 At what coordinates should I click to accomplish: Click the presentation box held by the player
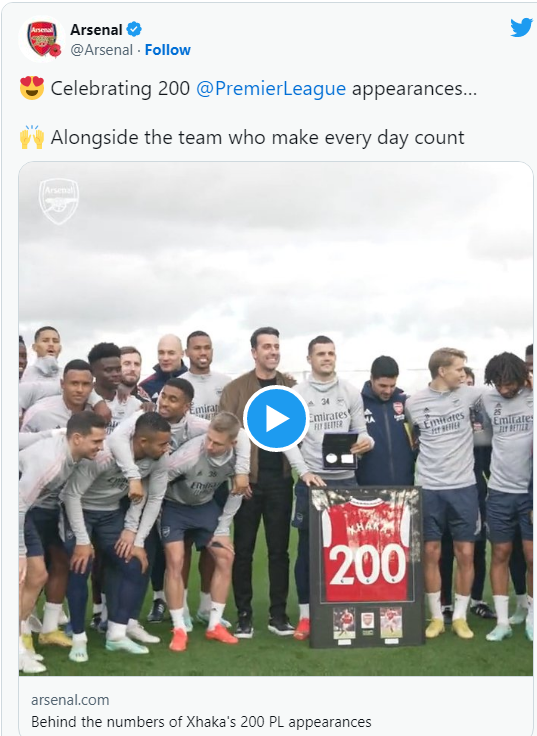[340, 451]
